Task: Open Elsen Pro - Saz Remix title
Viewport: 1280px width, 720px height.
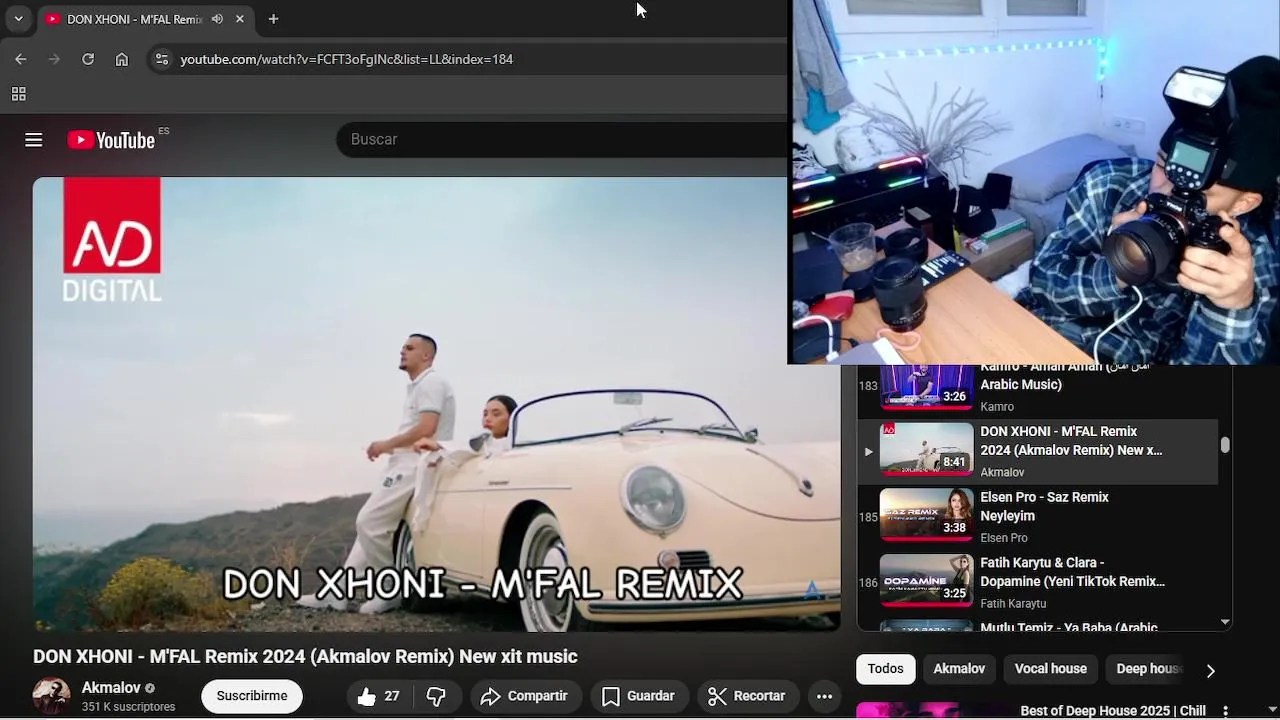Action: point(1044,506)
